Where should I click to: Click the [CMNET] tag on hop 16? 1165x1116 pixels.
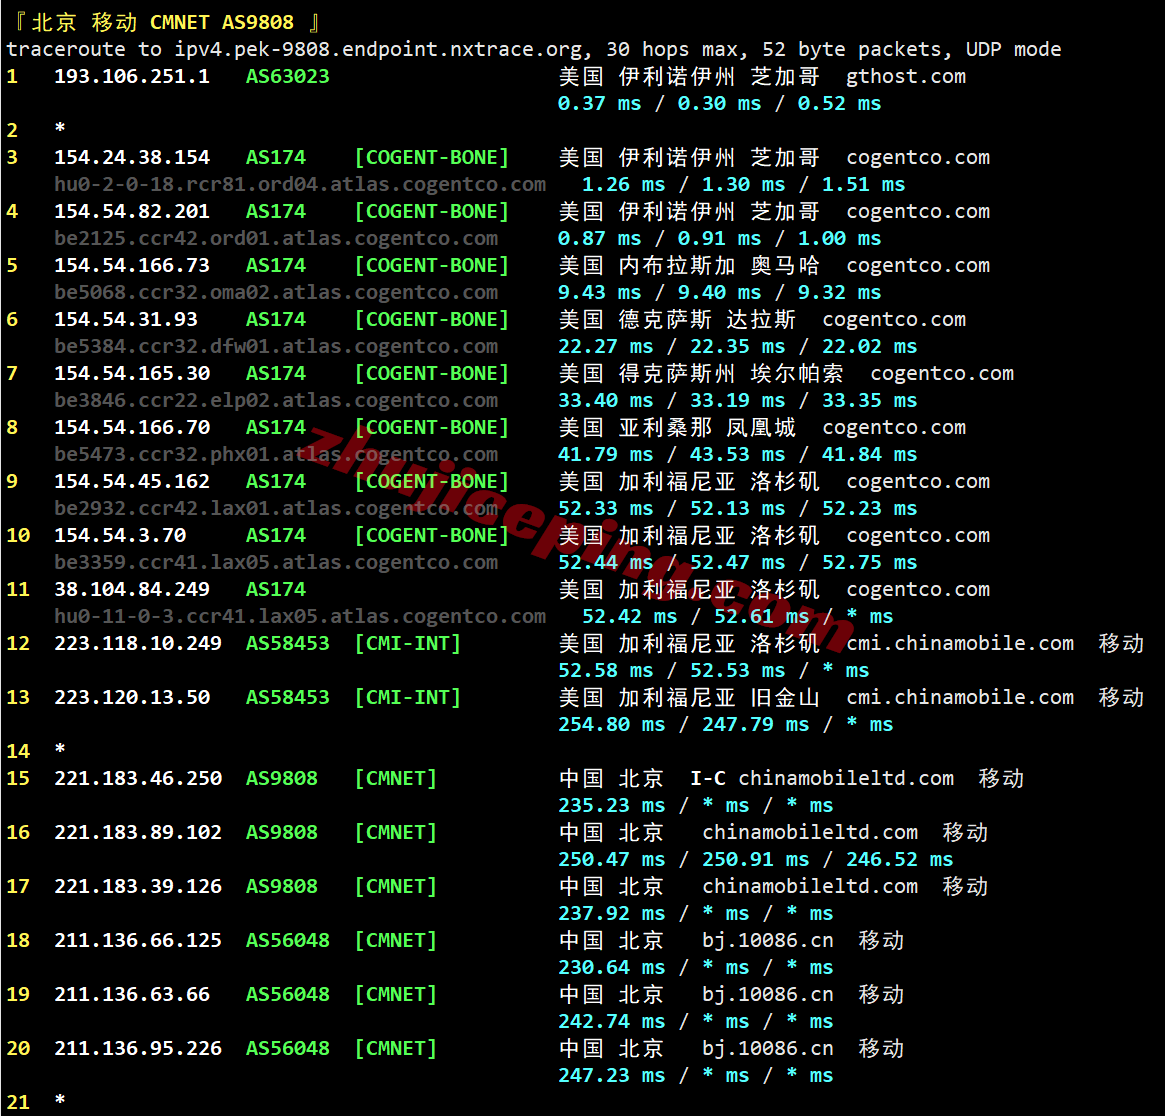coord(395,832)
